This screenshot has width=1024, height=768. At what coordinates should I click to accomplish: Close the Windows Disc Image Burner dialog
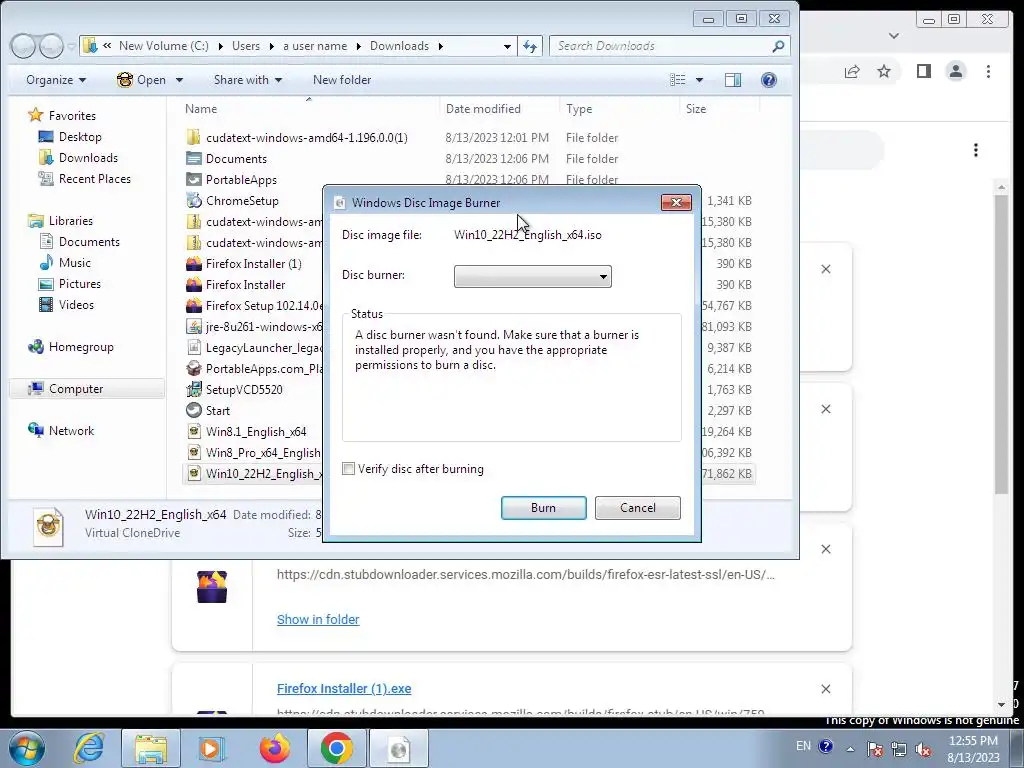click(x=676, y=202)
